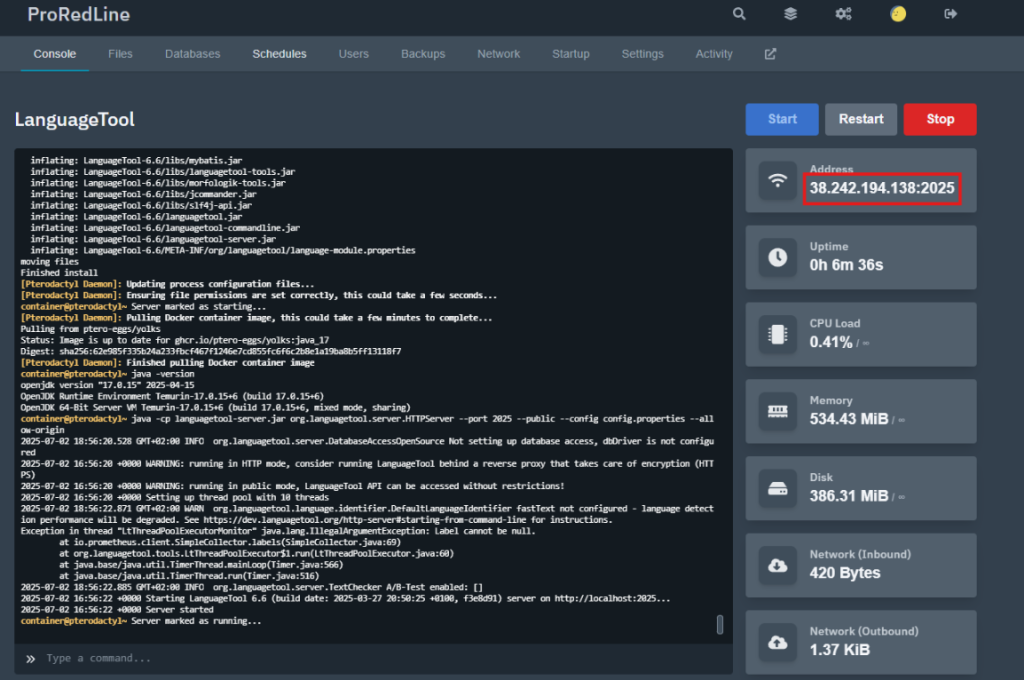Image resolution: width=1024 pixels, height=680 pixels.
Task: Restart the LanguageTool server
Action: coord(861,120)
